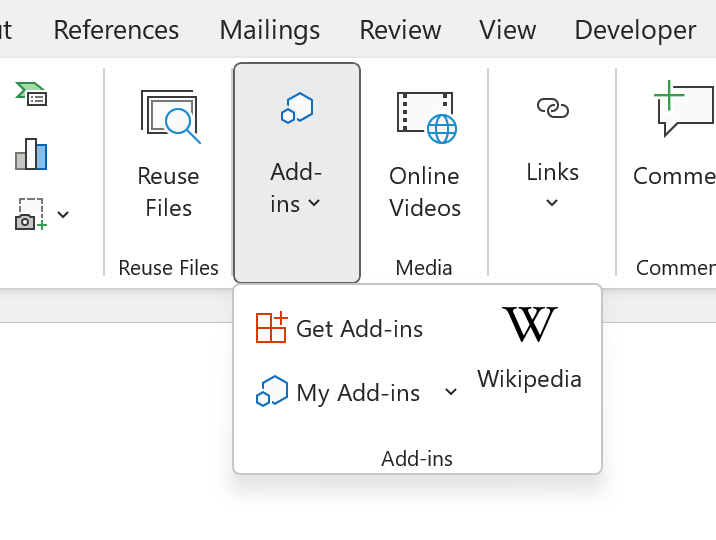
Task: Expand the My Add-ins dropdown arrow
Action: 451,392
